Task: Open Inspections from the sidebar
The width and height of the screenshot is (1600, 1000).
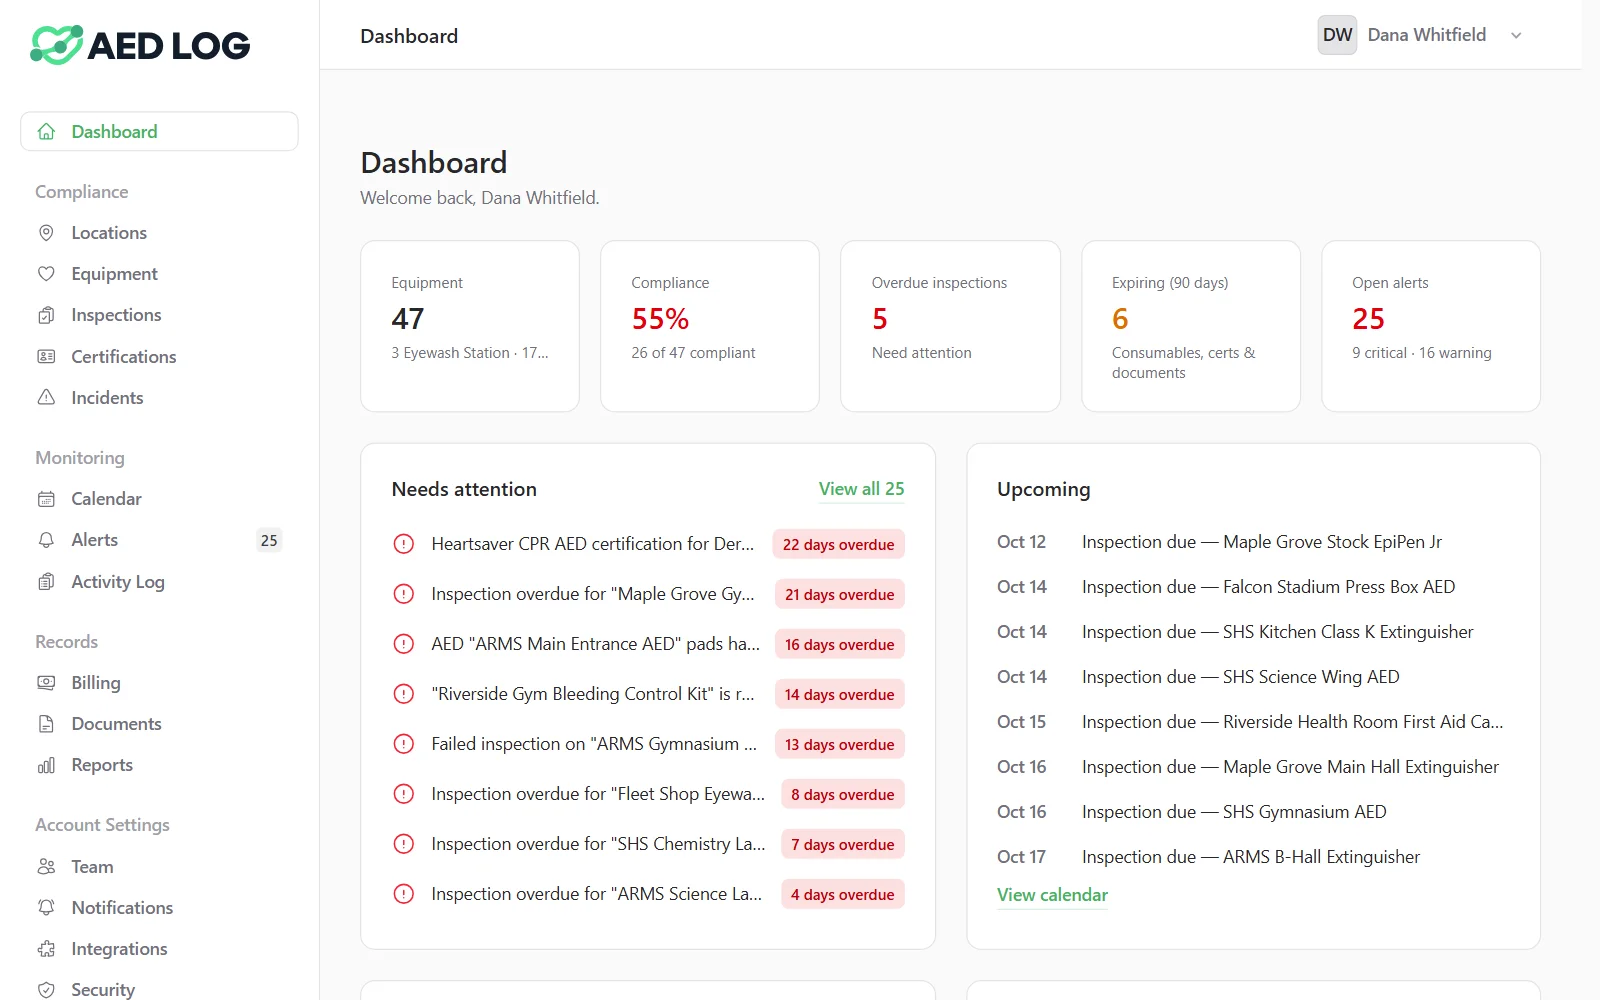Action: (x=159, y=315)
